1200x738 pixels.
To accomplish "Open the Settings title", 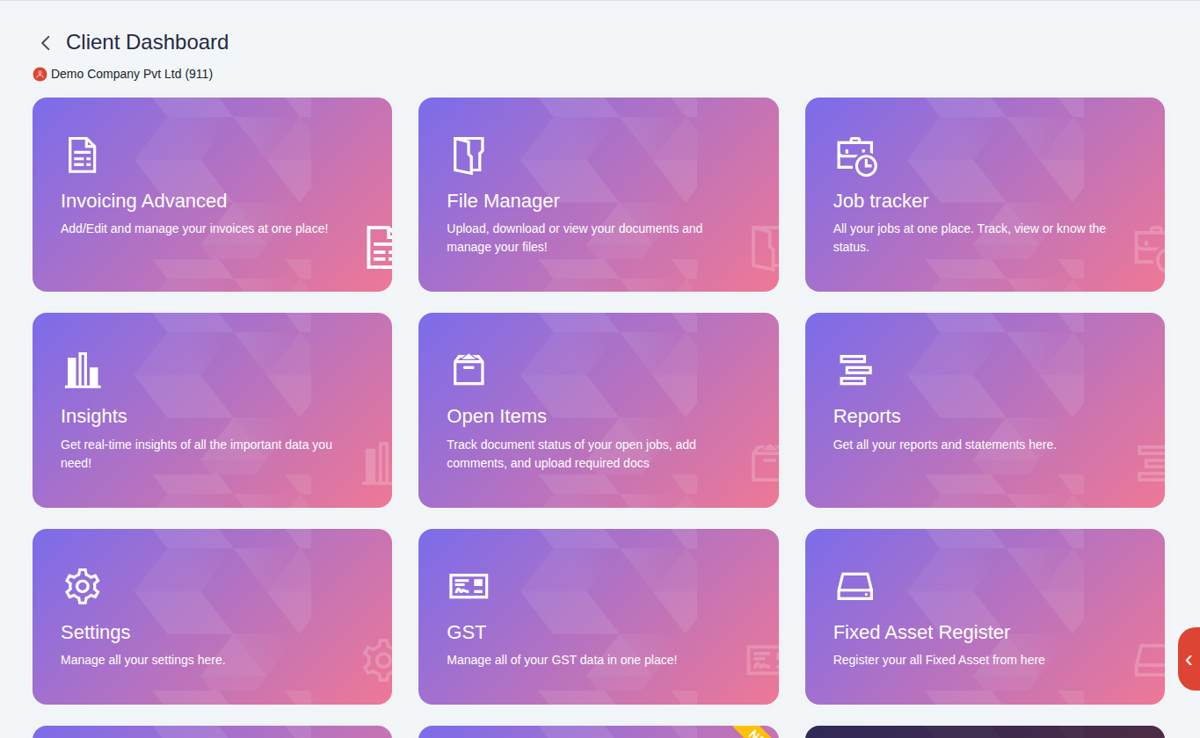I will 96,632.
